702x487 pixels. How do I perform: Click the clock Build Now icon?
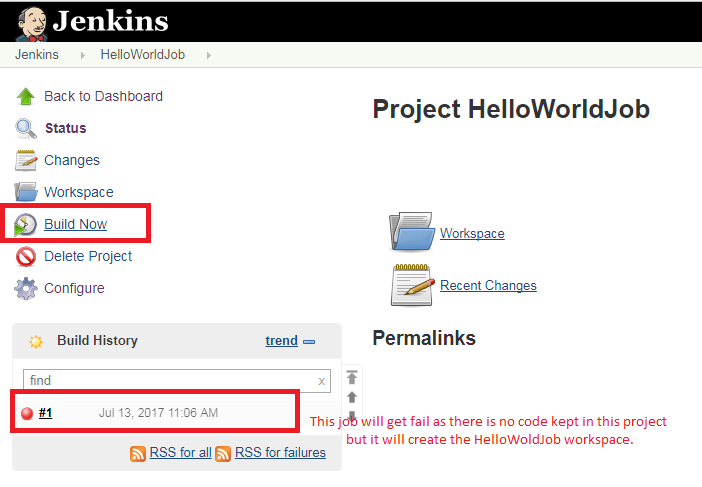pos(25,224)
